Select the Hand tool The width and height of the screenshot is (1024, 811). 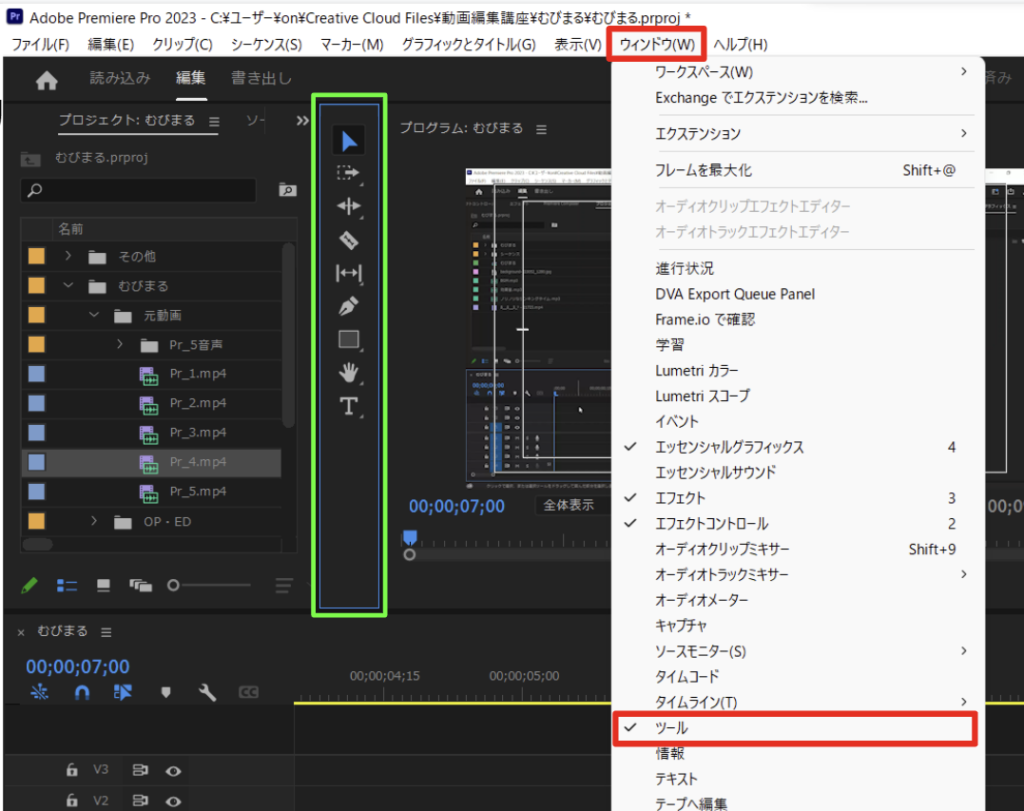[348, 372]
